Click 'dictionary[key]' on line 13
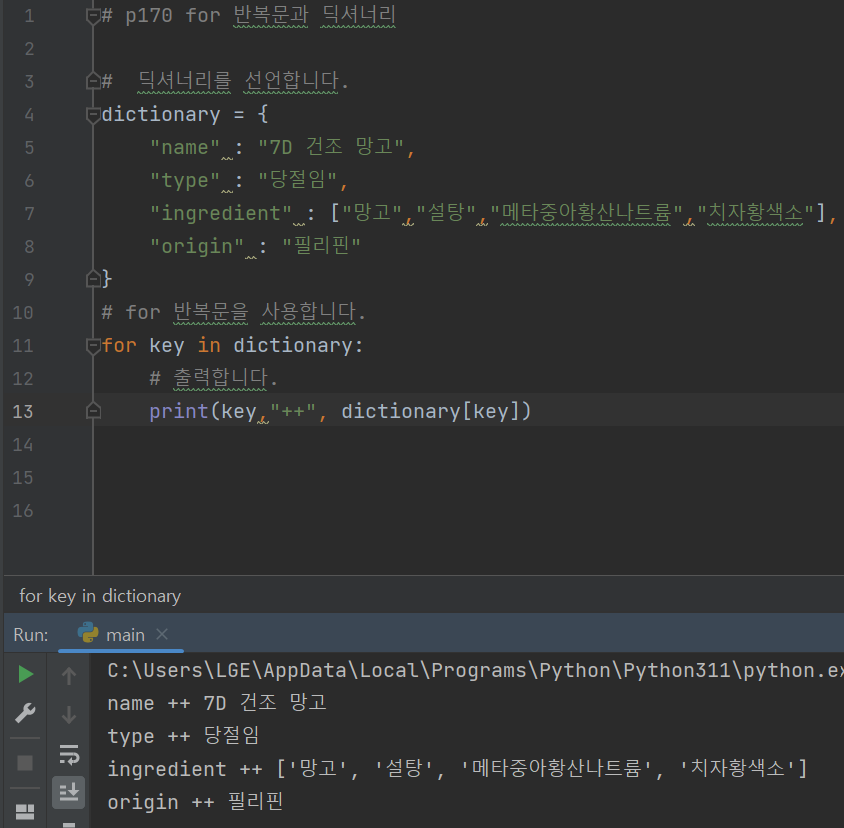844x828 pixels. click(430, 411)
